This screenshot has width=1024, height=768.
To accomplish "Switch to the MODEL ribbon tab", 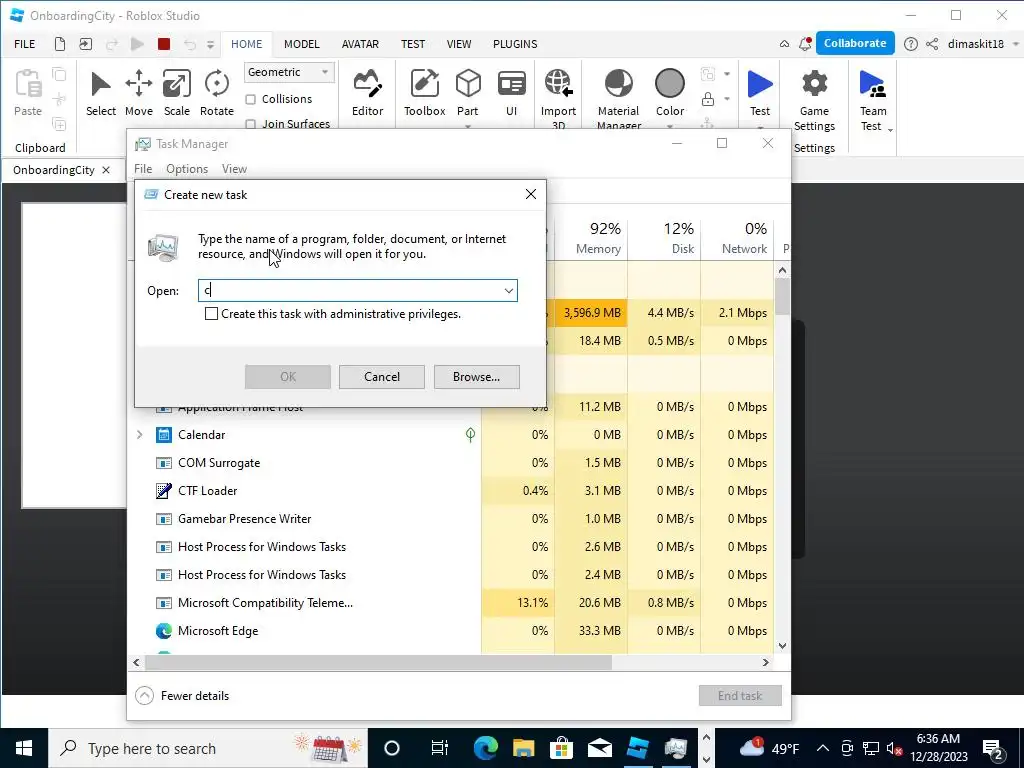I will [x=302, y=44].
